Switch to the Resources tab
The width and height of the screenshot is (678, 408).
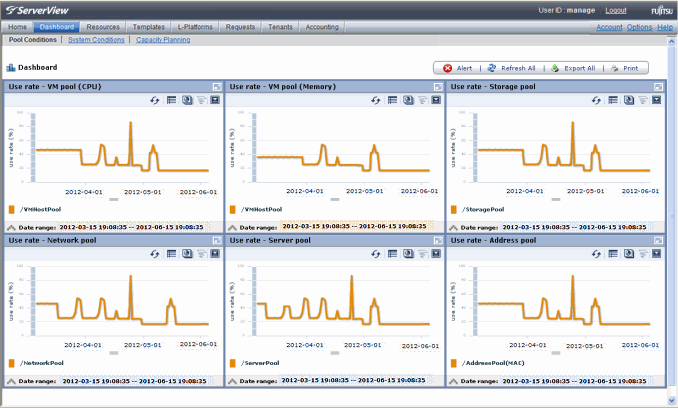102,27
